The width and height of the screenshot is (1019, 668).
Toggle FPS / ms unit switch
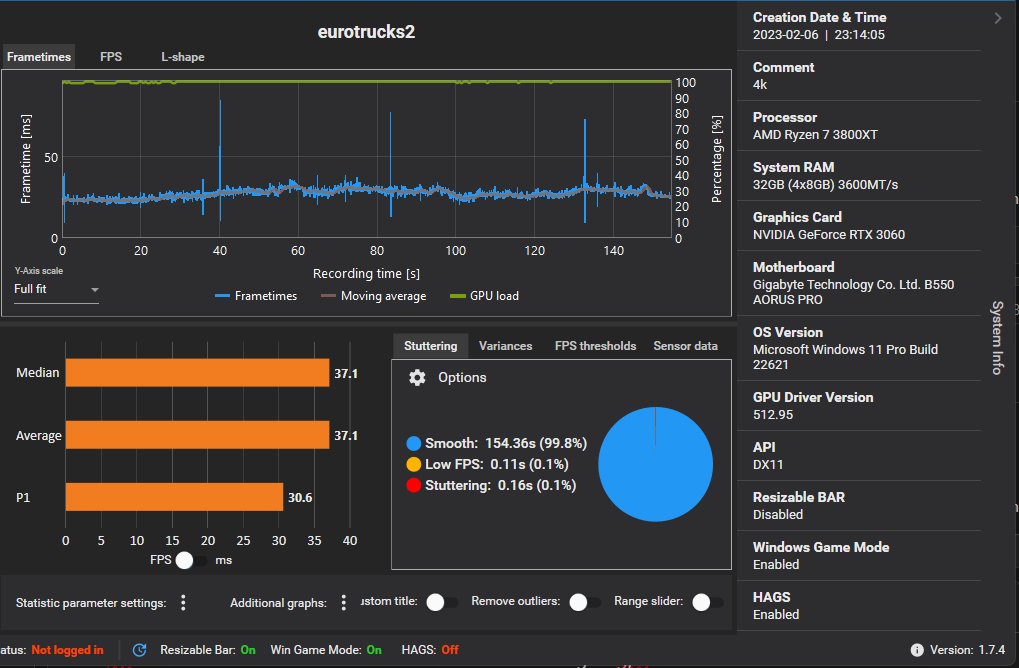(190, 560)
